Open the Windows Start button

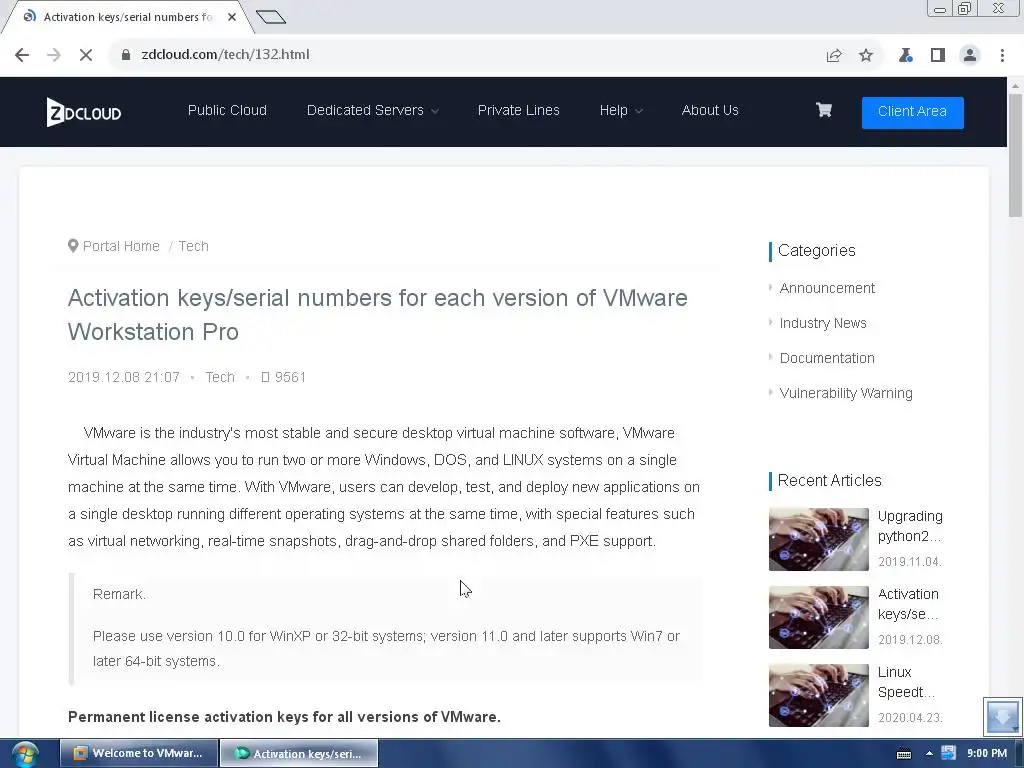(25, 754)
